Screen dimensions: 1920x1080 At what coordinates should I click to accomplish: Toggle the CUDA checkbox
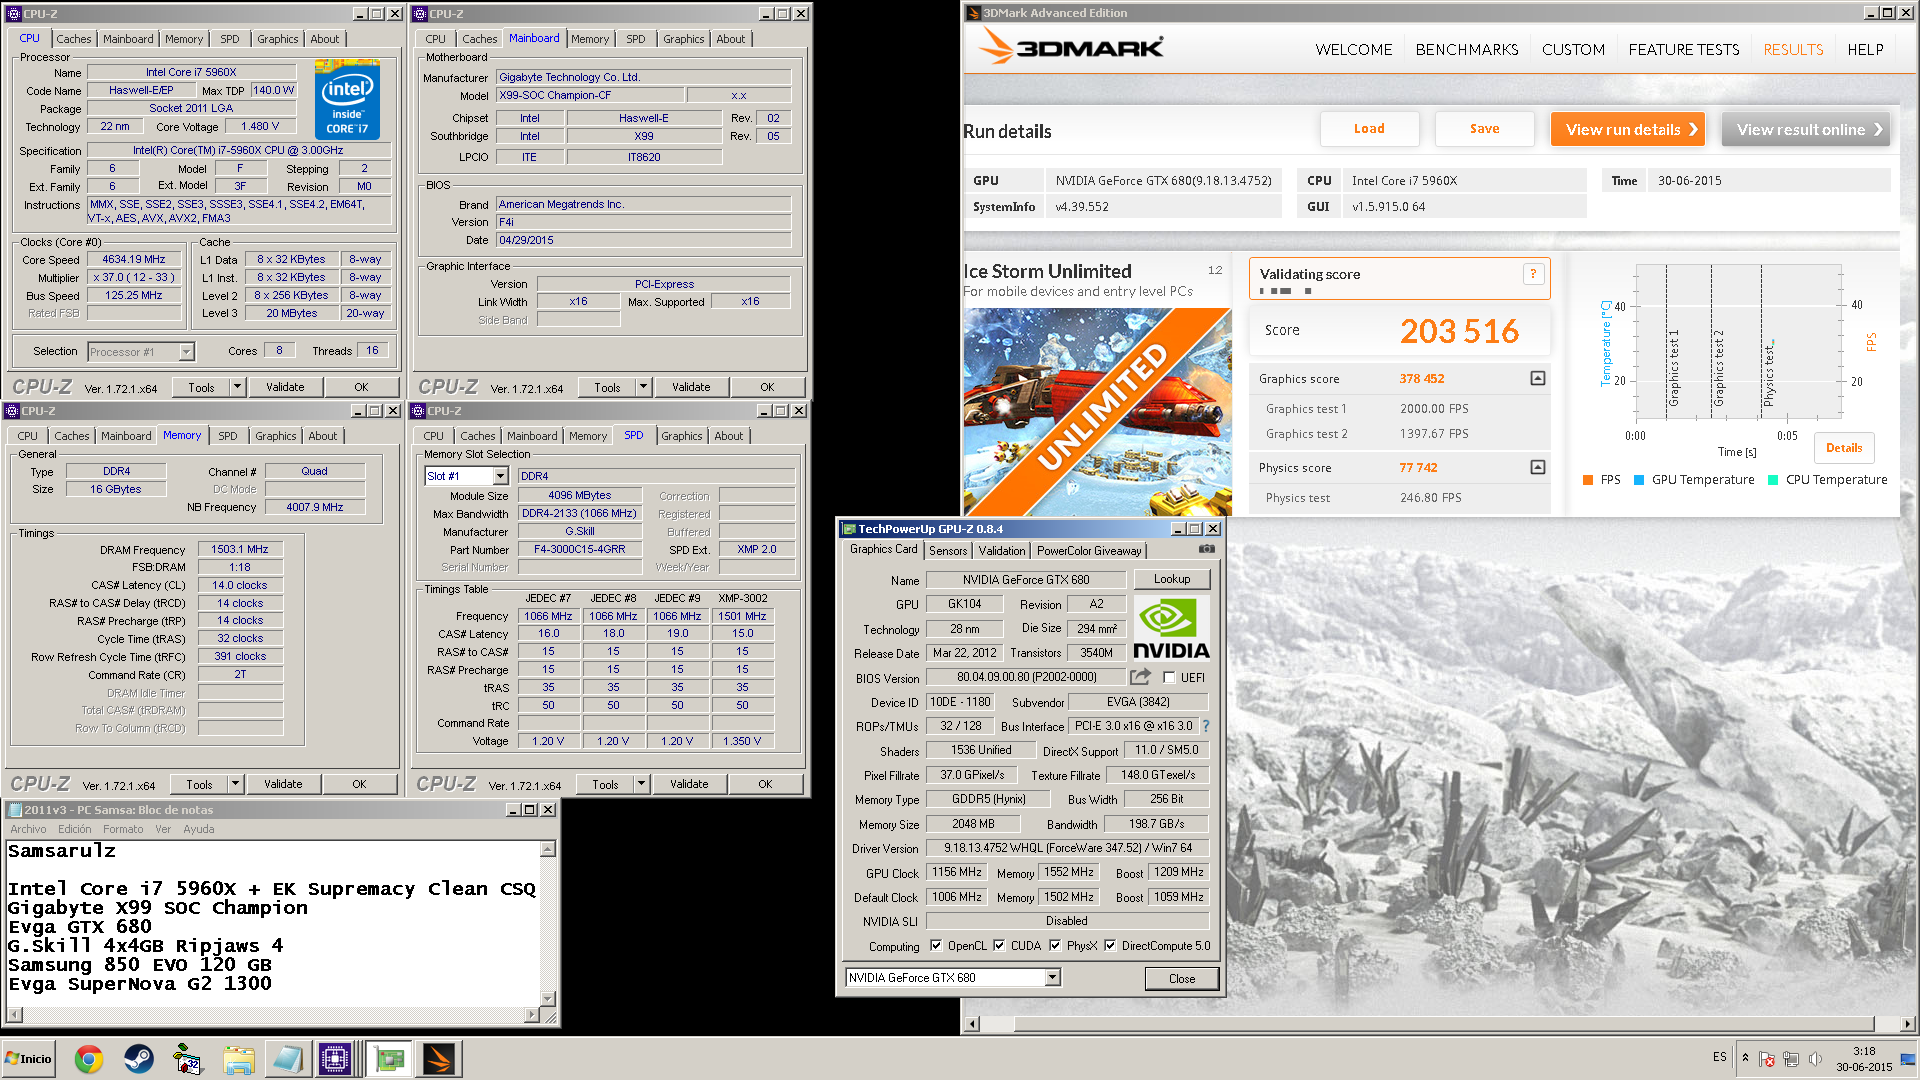tap(998, 946)
